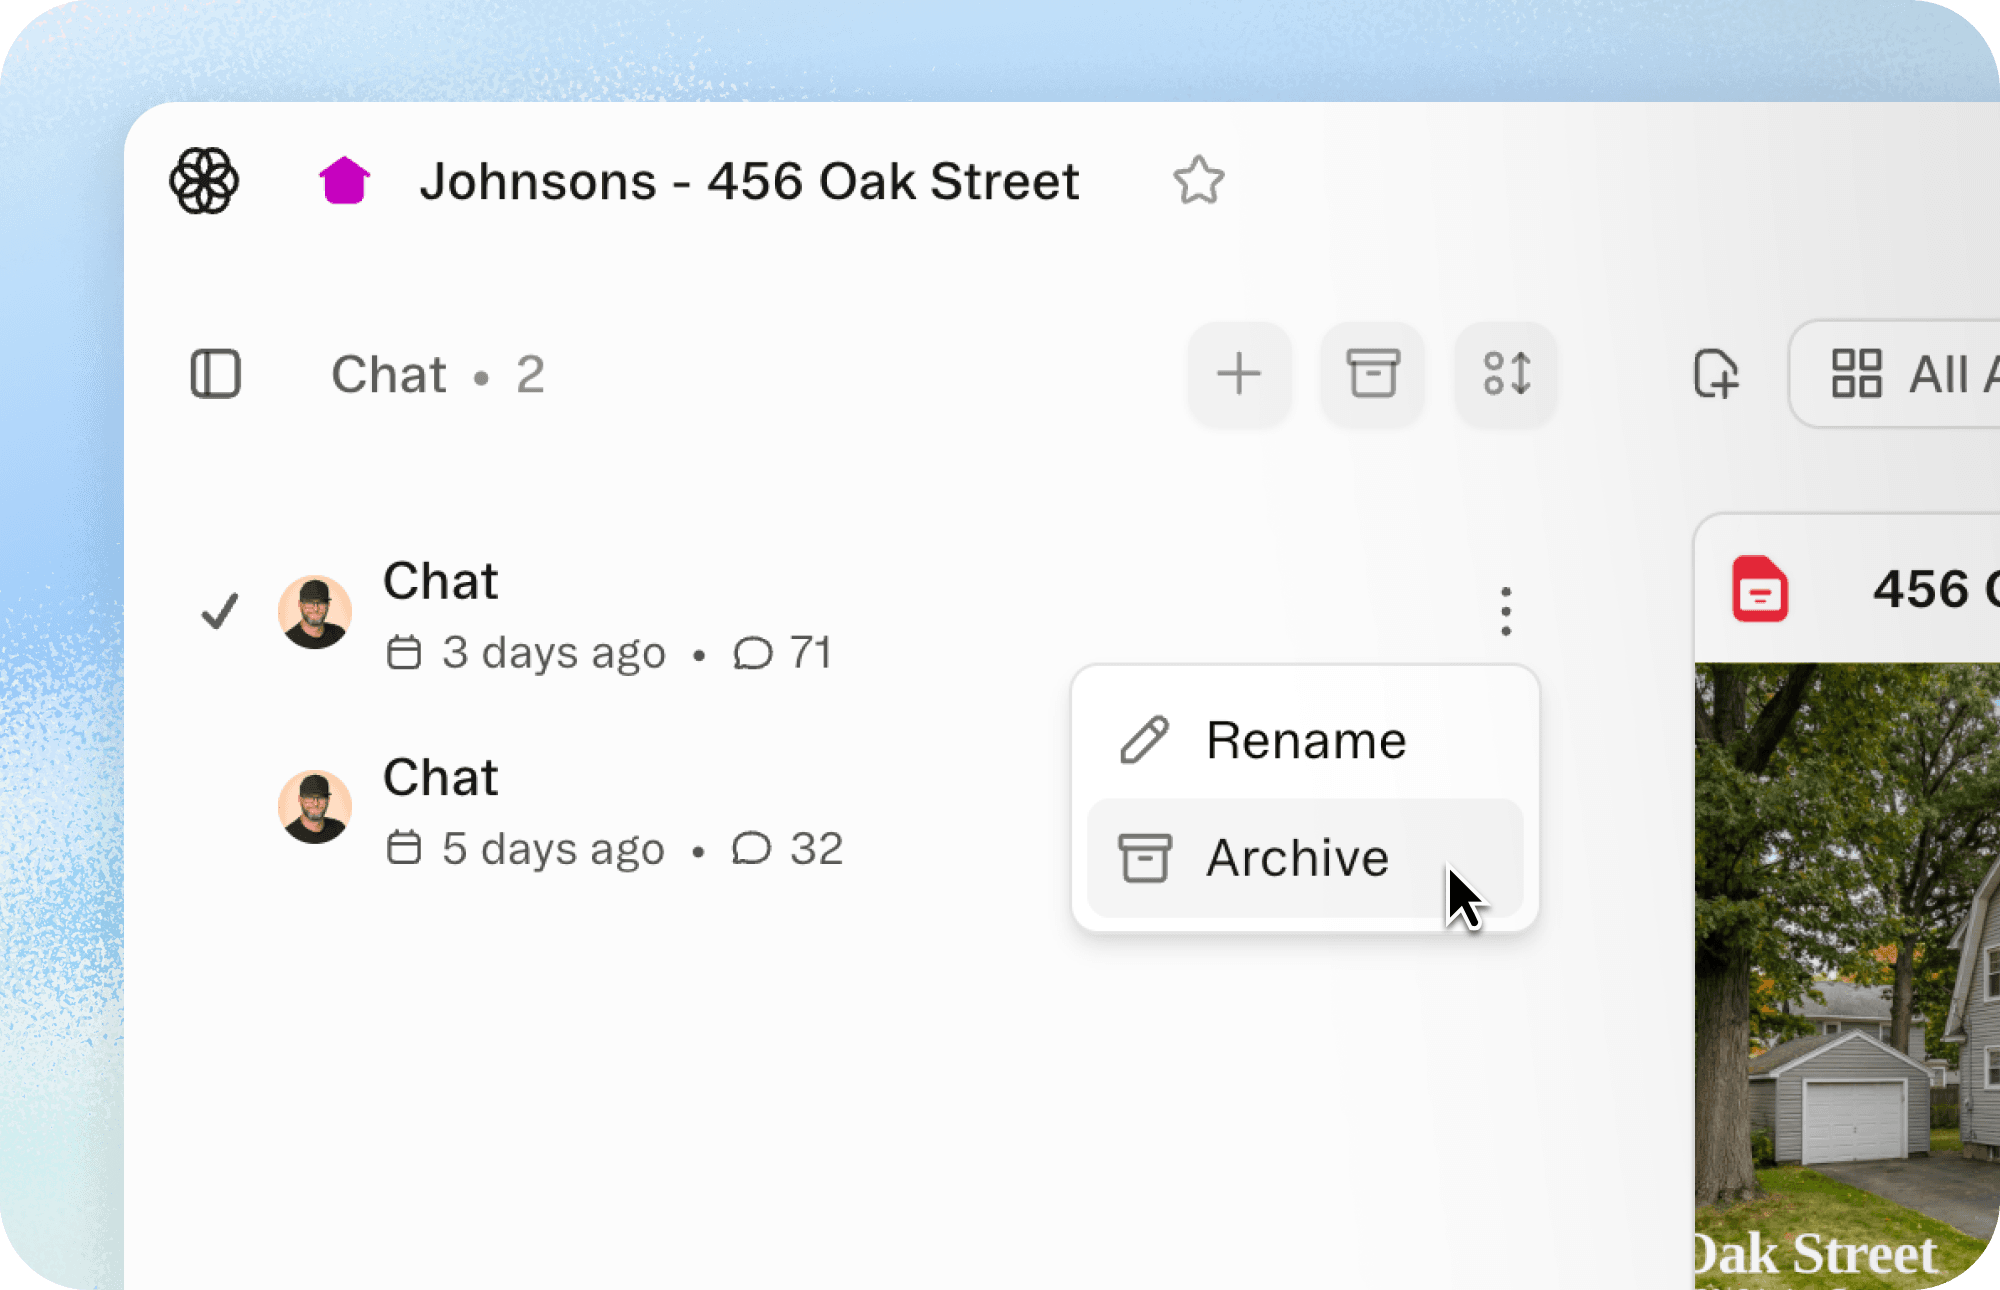The width and height of the screenshot is (2000, 1290).
Task: Open the sort order options
Action: (x=1506, y=375)
